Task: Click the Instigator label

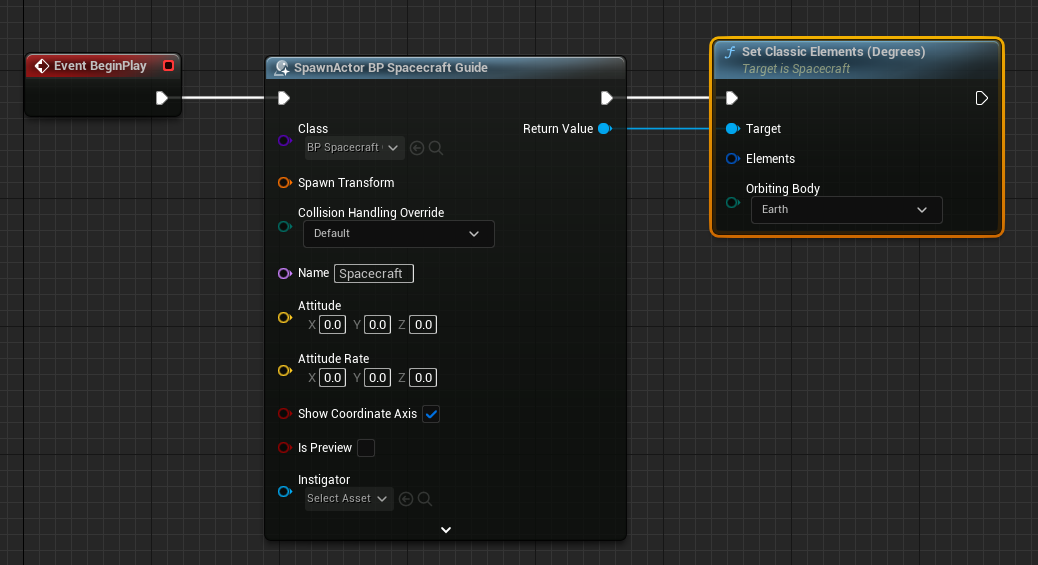Action: [x=324, y=480]
